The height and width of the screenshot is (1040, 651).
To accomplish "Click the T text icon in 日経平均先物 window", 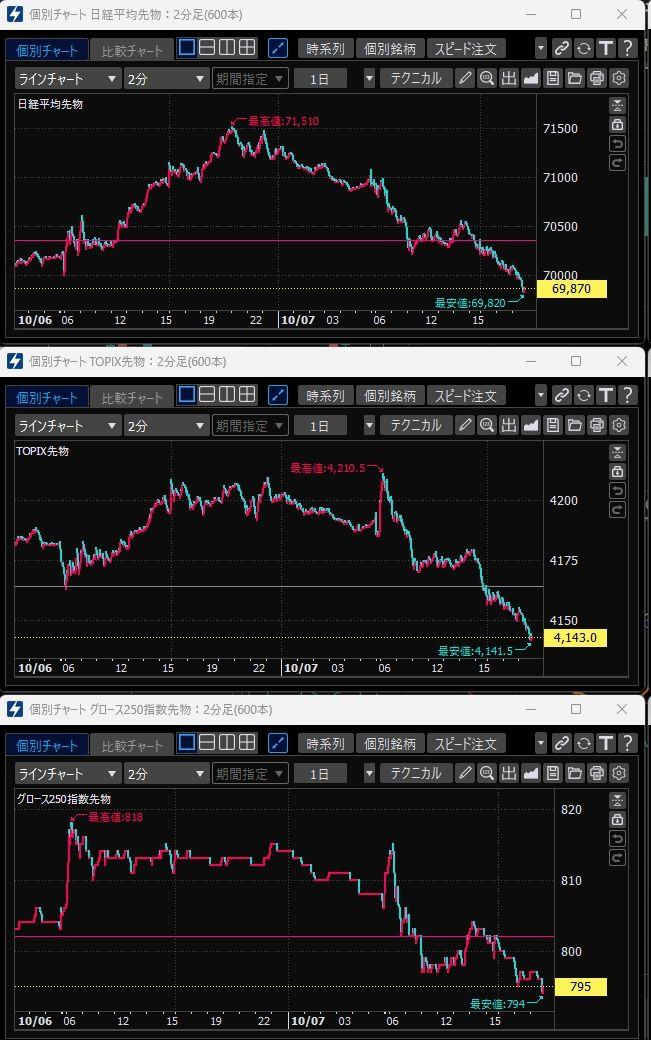I will click(605, 48).
